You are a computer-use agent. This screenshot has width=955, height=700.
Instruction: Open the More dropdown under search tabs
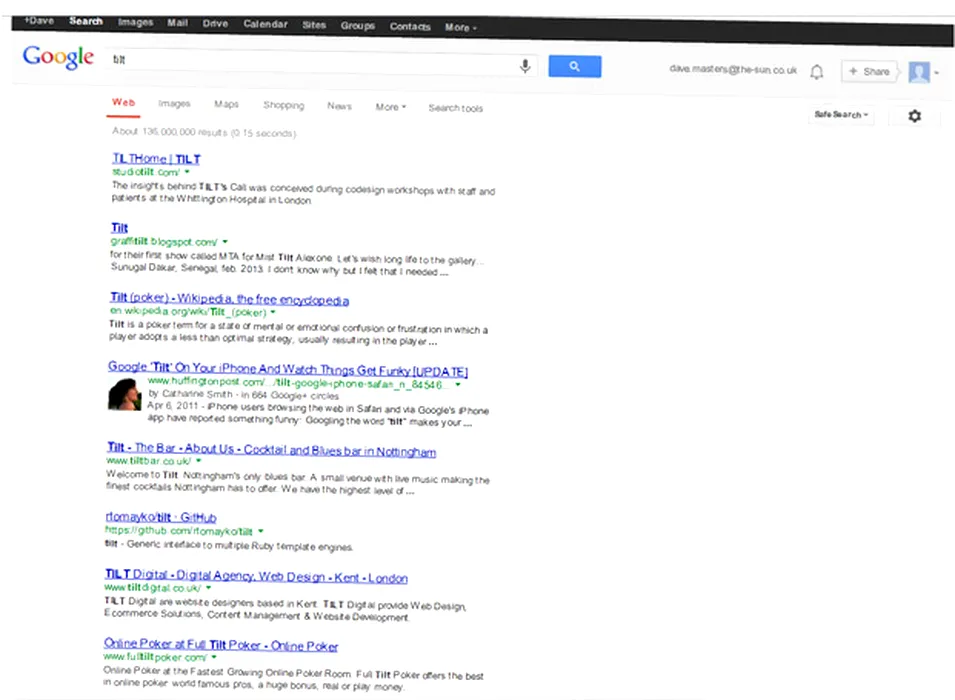tap(390, 107)
